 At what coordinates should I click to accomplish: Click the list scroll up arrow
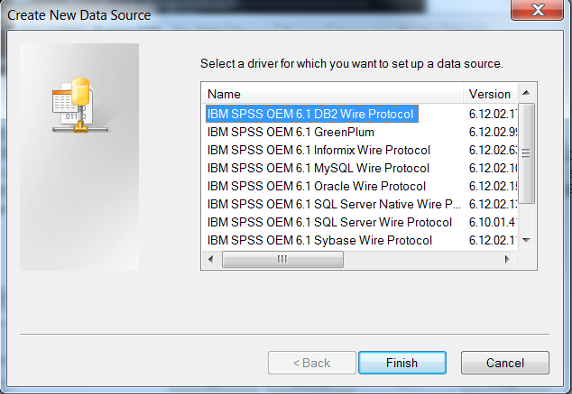(x=526, y=93)
